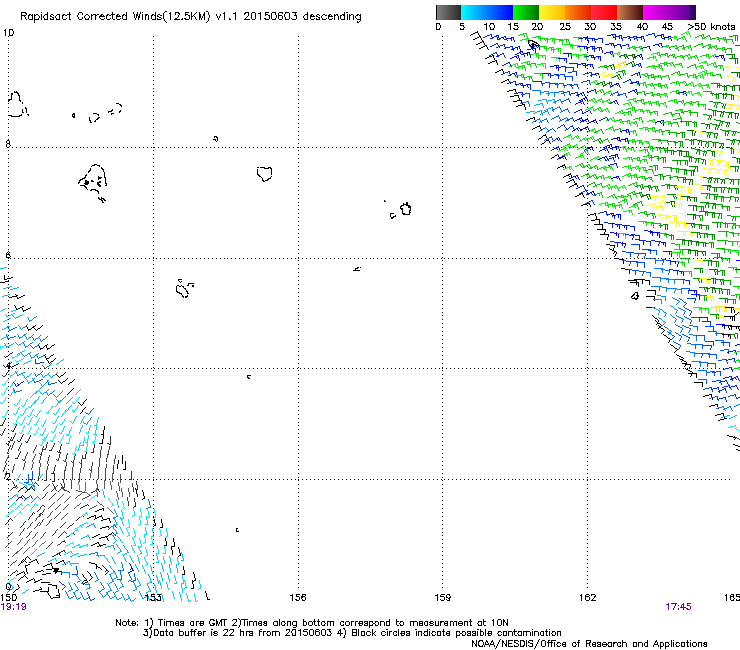Click the 'Times are GMT' note line
Screen dimensions: 740x650
[x=312, y=623]
